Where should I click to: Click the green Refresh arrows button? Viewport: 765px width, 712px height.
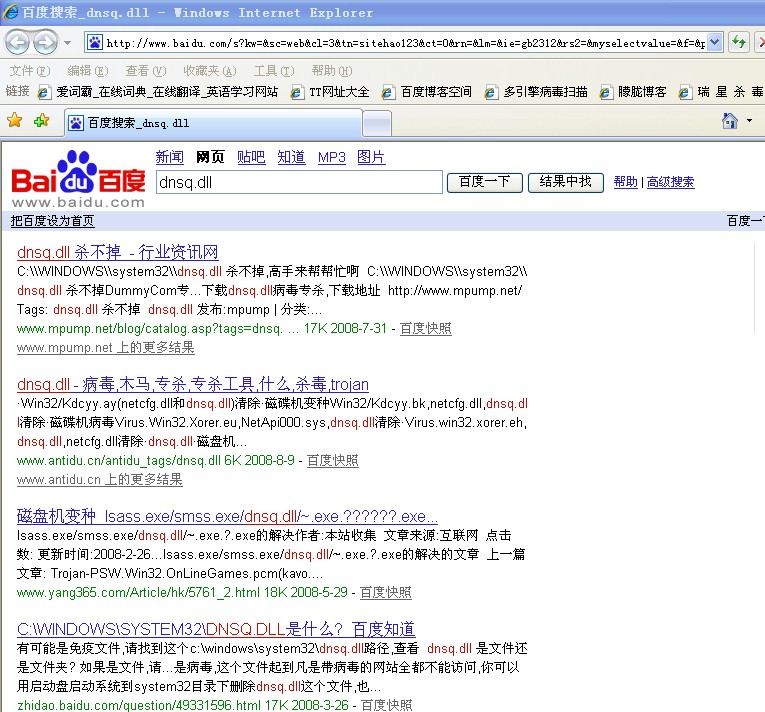[739, 42]
